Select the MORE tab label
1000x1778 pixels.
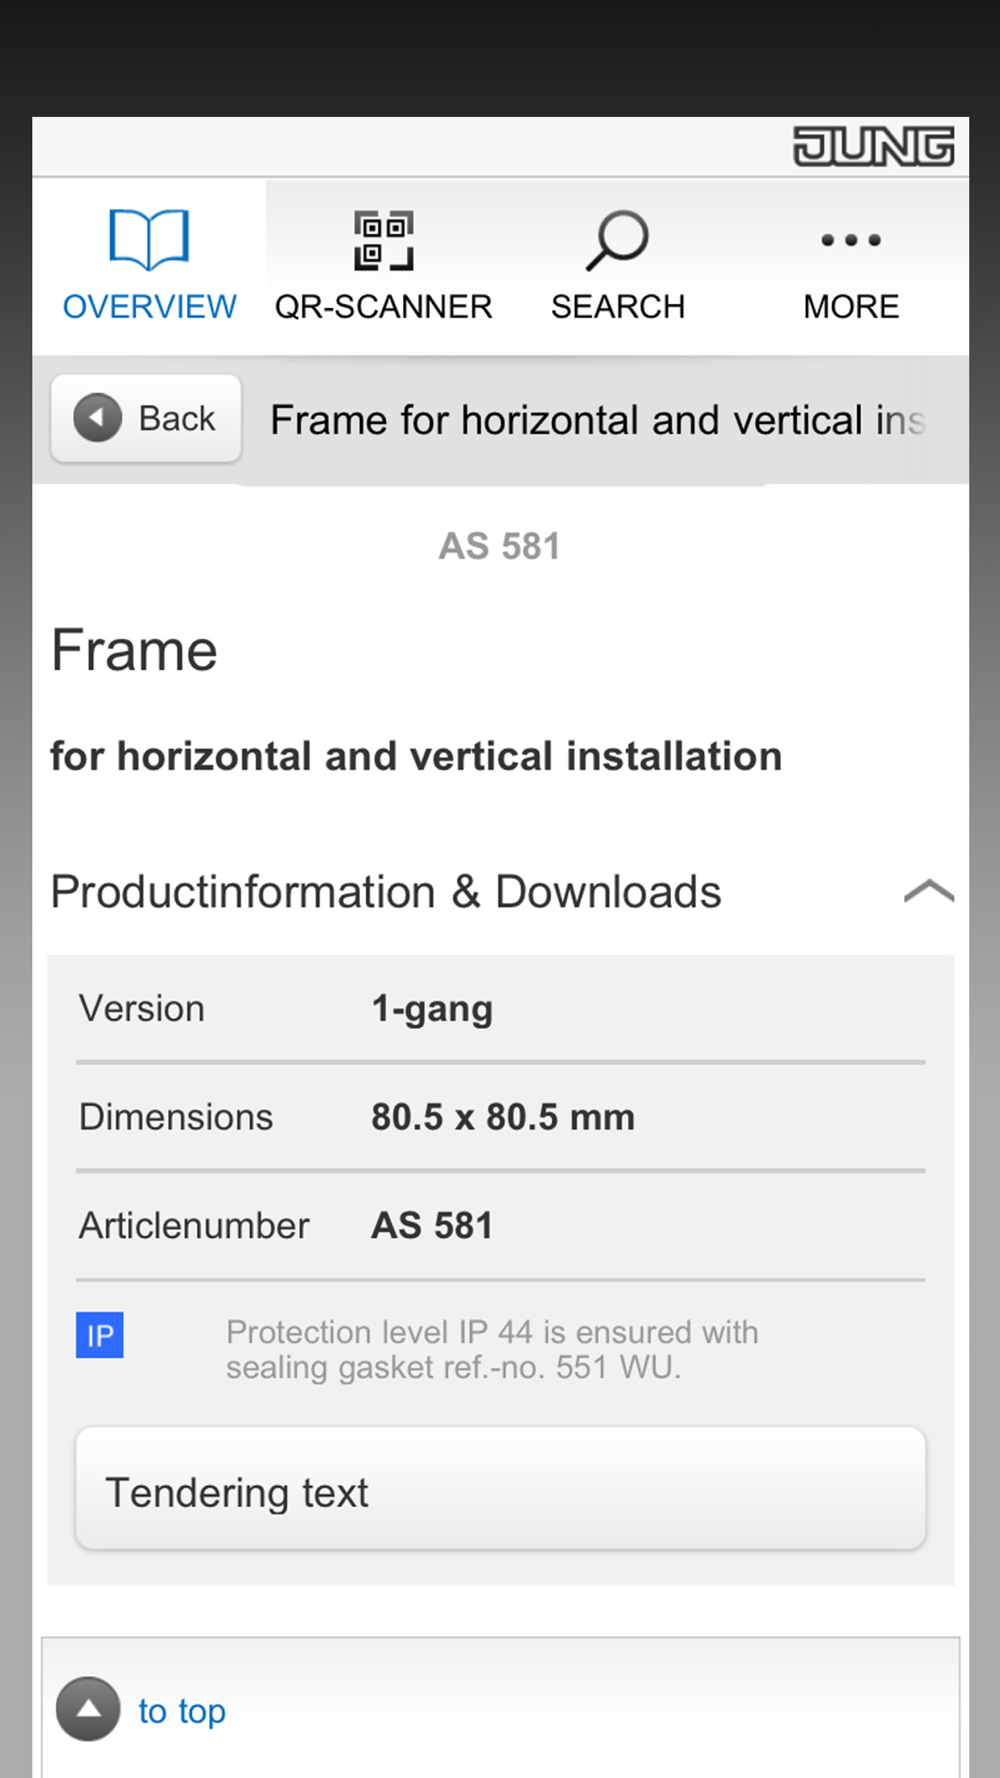[x=852, y=307]
